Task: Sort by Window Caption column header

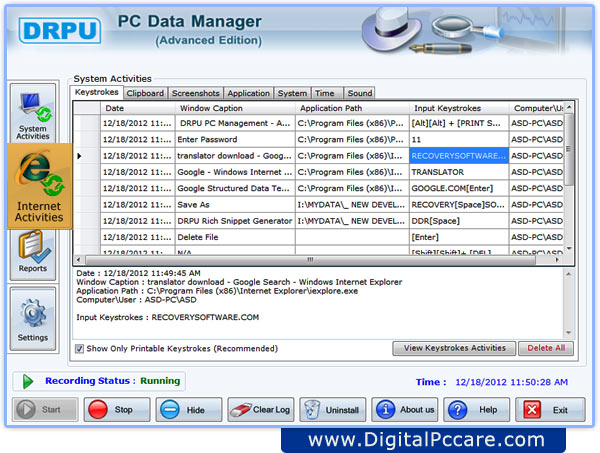Action: [x=235, y=108]
